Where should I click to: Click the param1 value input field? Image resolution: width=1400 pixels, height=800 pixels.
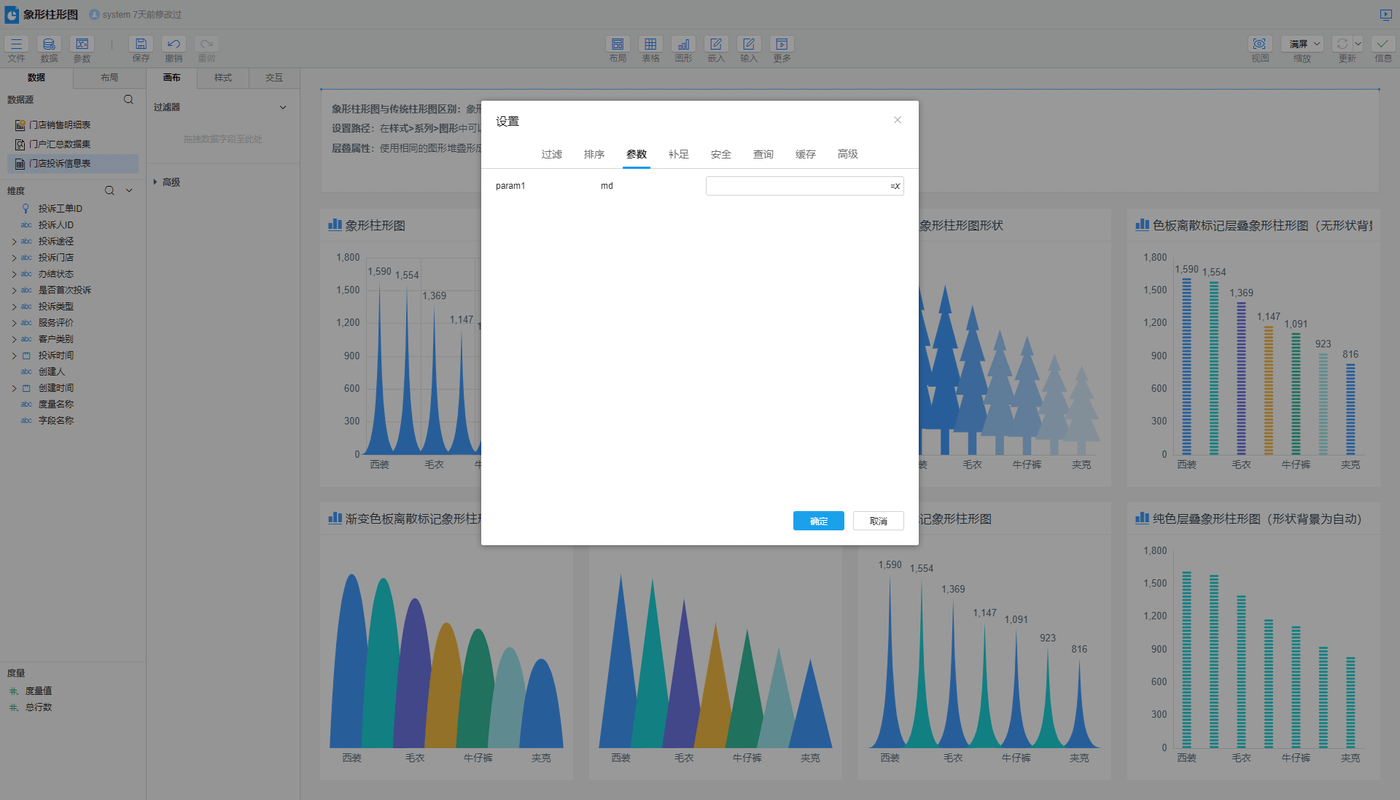[797, 186]
